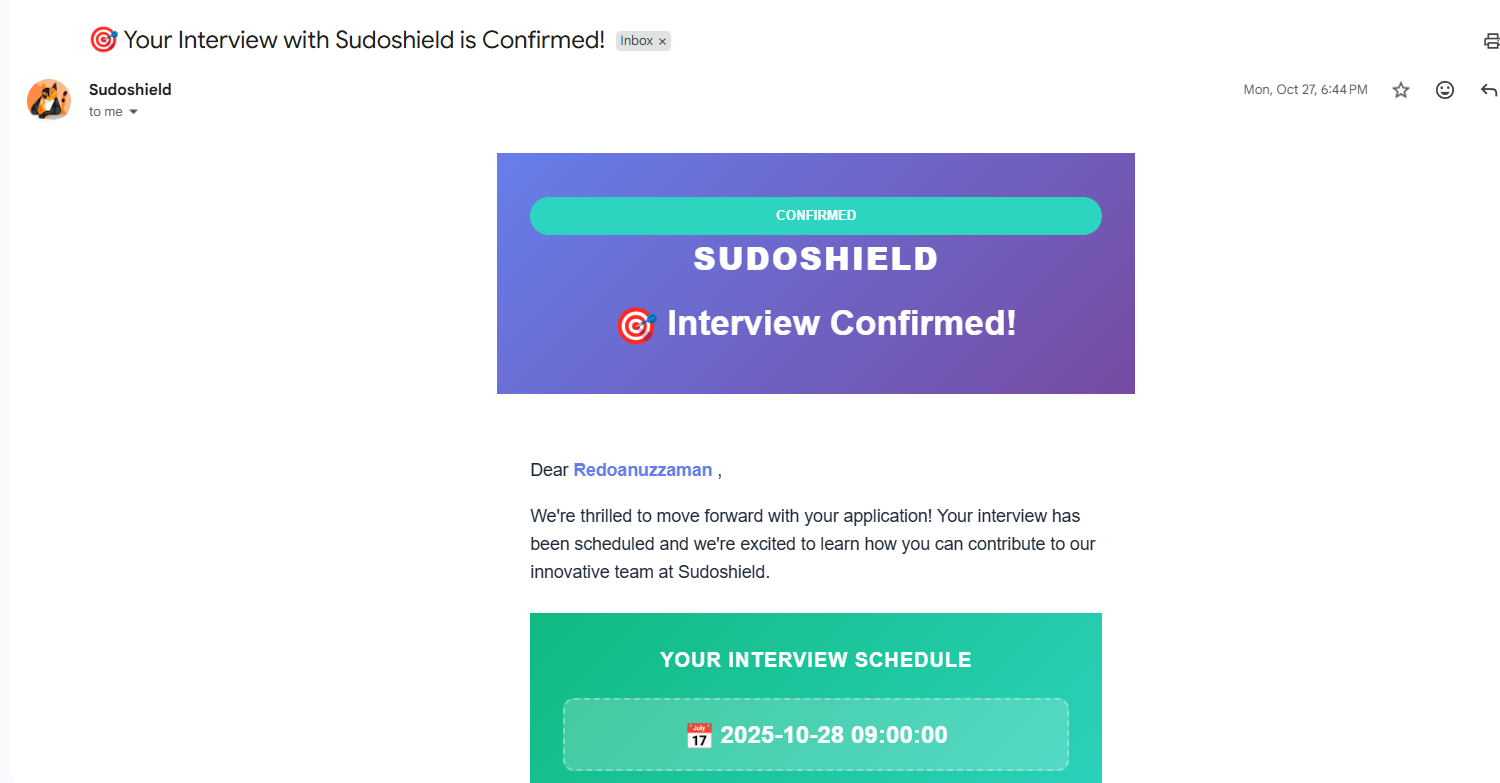This screenshot has height=783, width=1500.
Task: Click the email subject line text
Action: point(364,40)
